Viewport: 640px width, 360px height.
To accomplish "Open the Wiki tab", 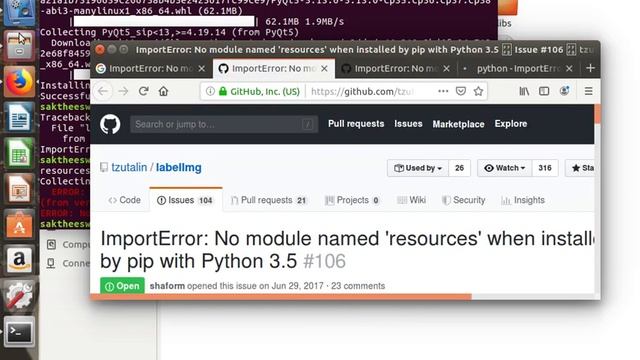I will pos(411,200).
